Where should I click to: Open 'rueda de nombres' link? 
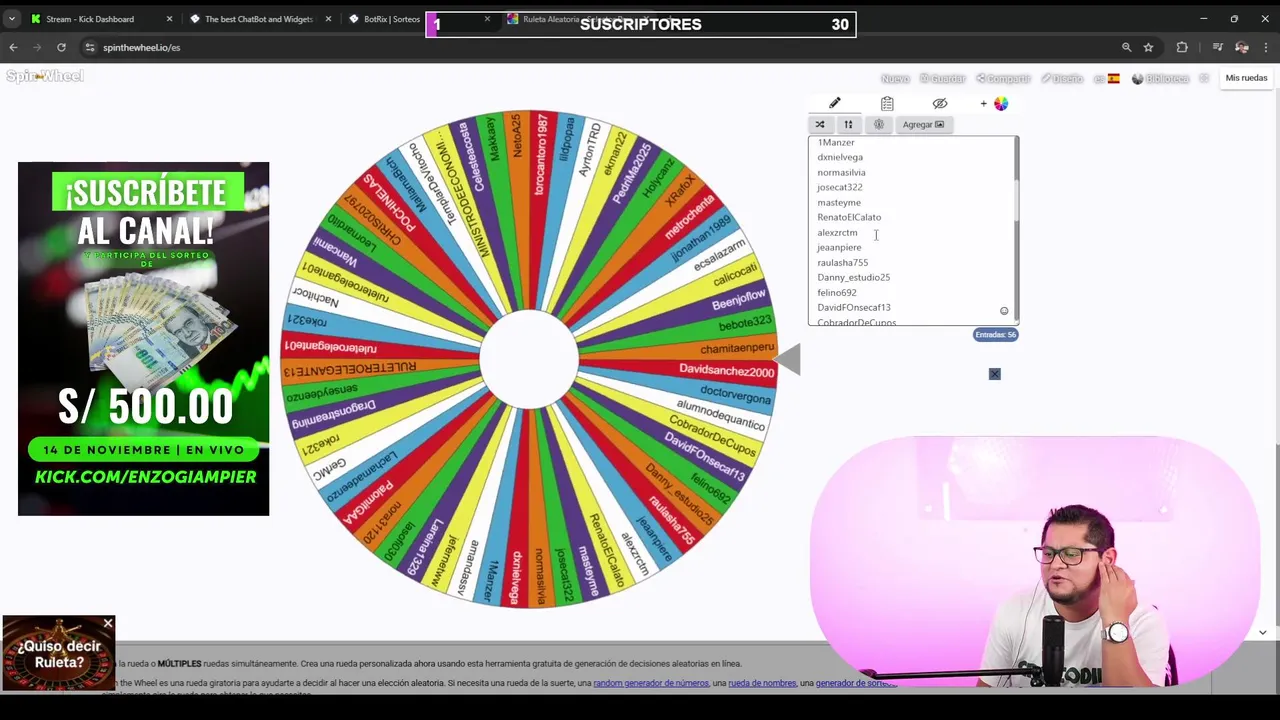coord(762,683)
